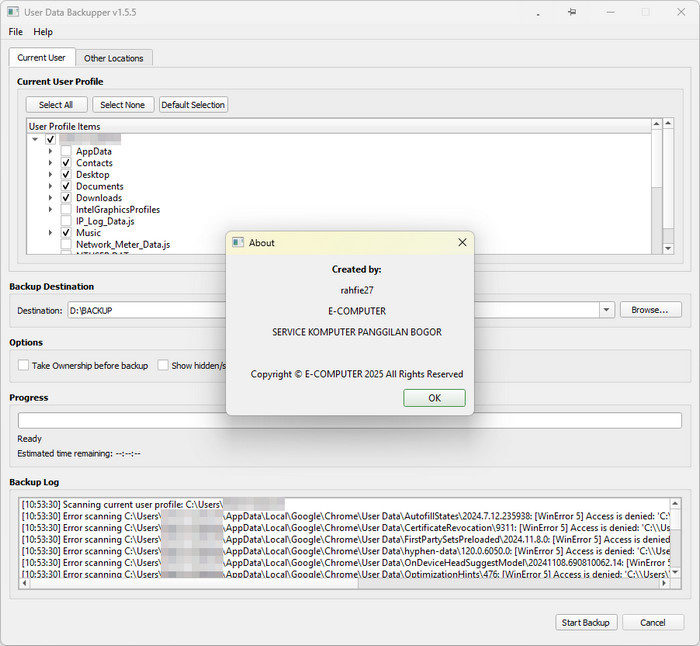Click the Browse... destination button
The width and height of the screenshot is (700, 646).
(x=650, y=310)
